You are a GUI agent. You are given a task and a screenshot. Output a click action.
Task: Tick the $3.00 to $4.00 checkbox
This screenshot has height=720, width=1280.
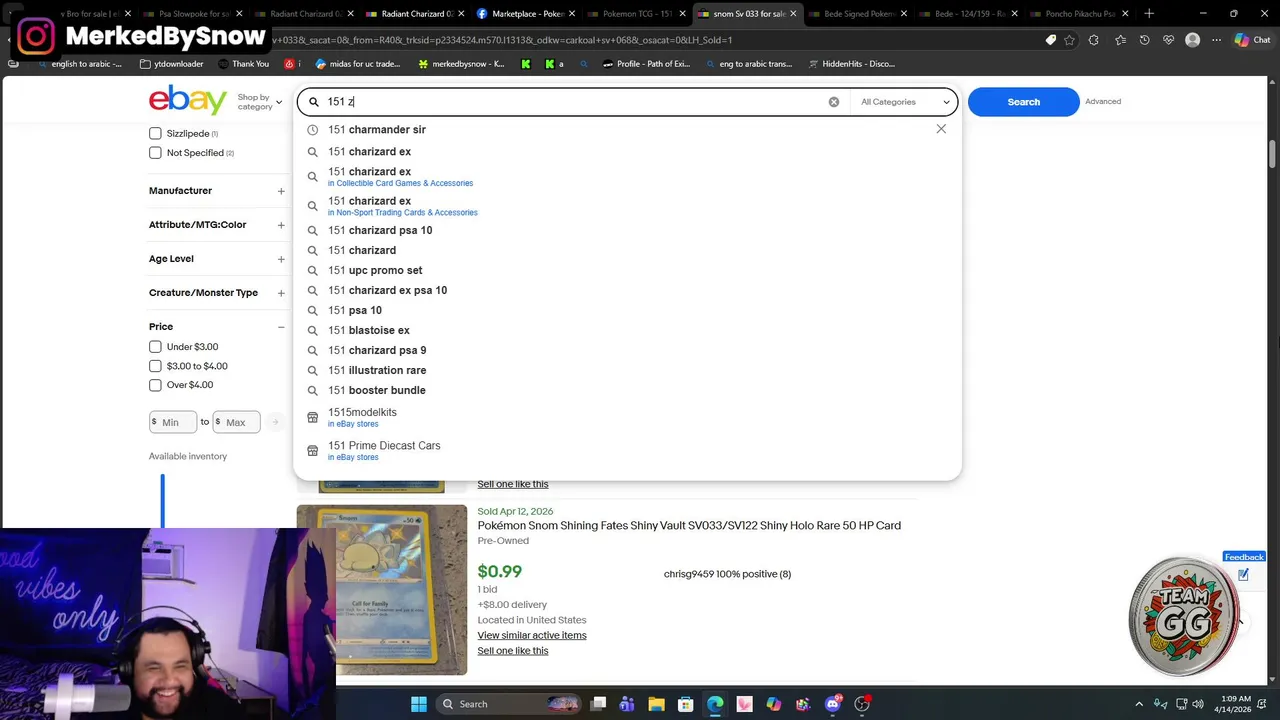click(155, 366)
